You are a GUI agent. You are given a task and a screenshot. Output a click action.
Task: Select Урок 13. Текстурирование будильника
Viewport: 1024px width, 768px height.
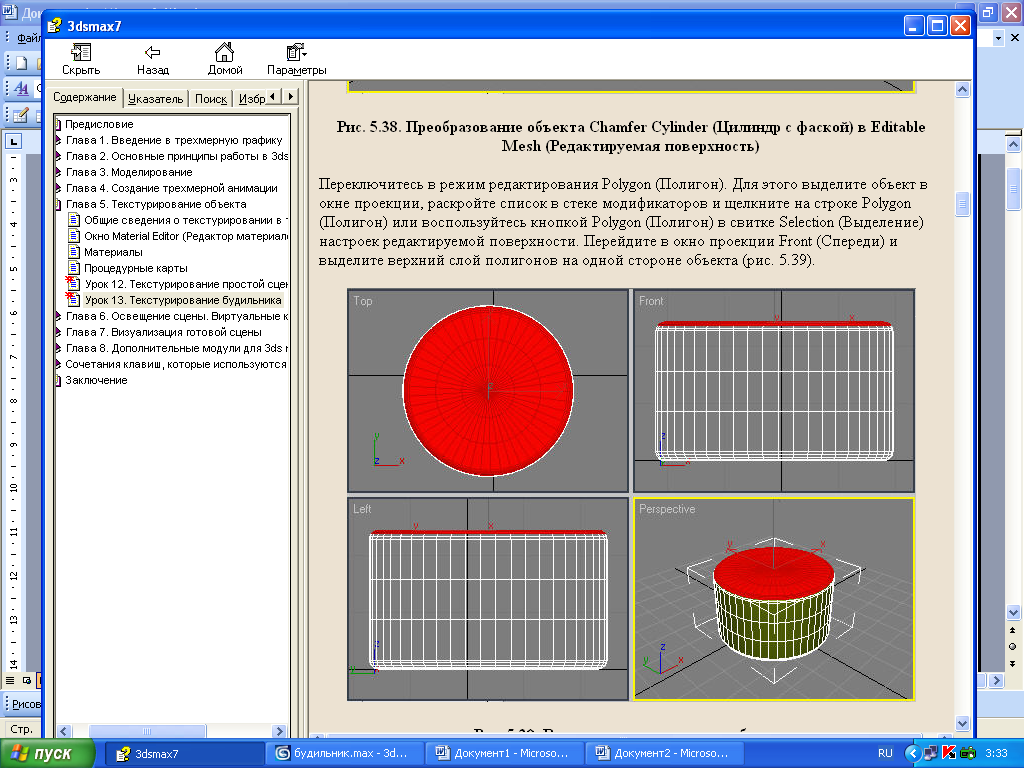click(x=183, y=300)
